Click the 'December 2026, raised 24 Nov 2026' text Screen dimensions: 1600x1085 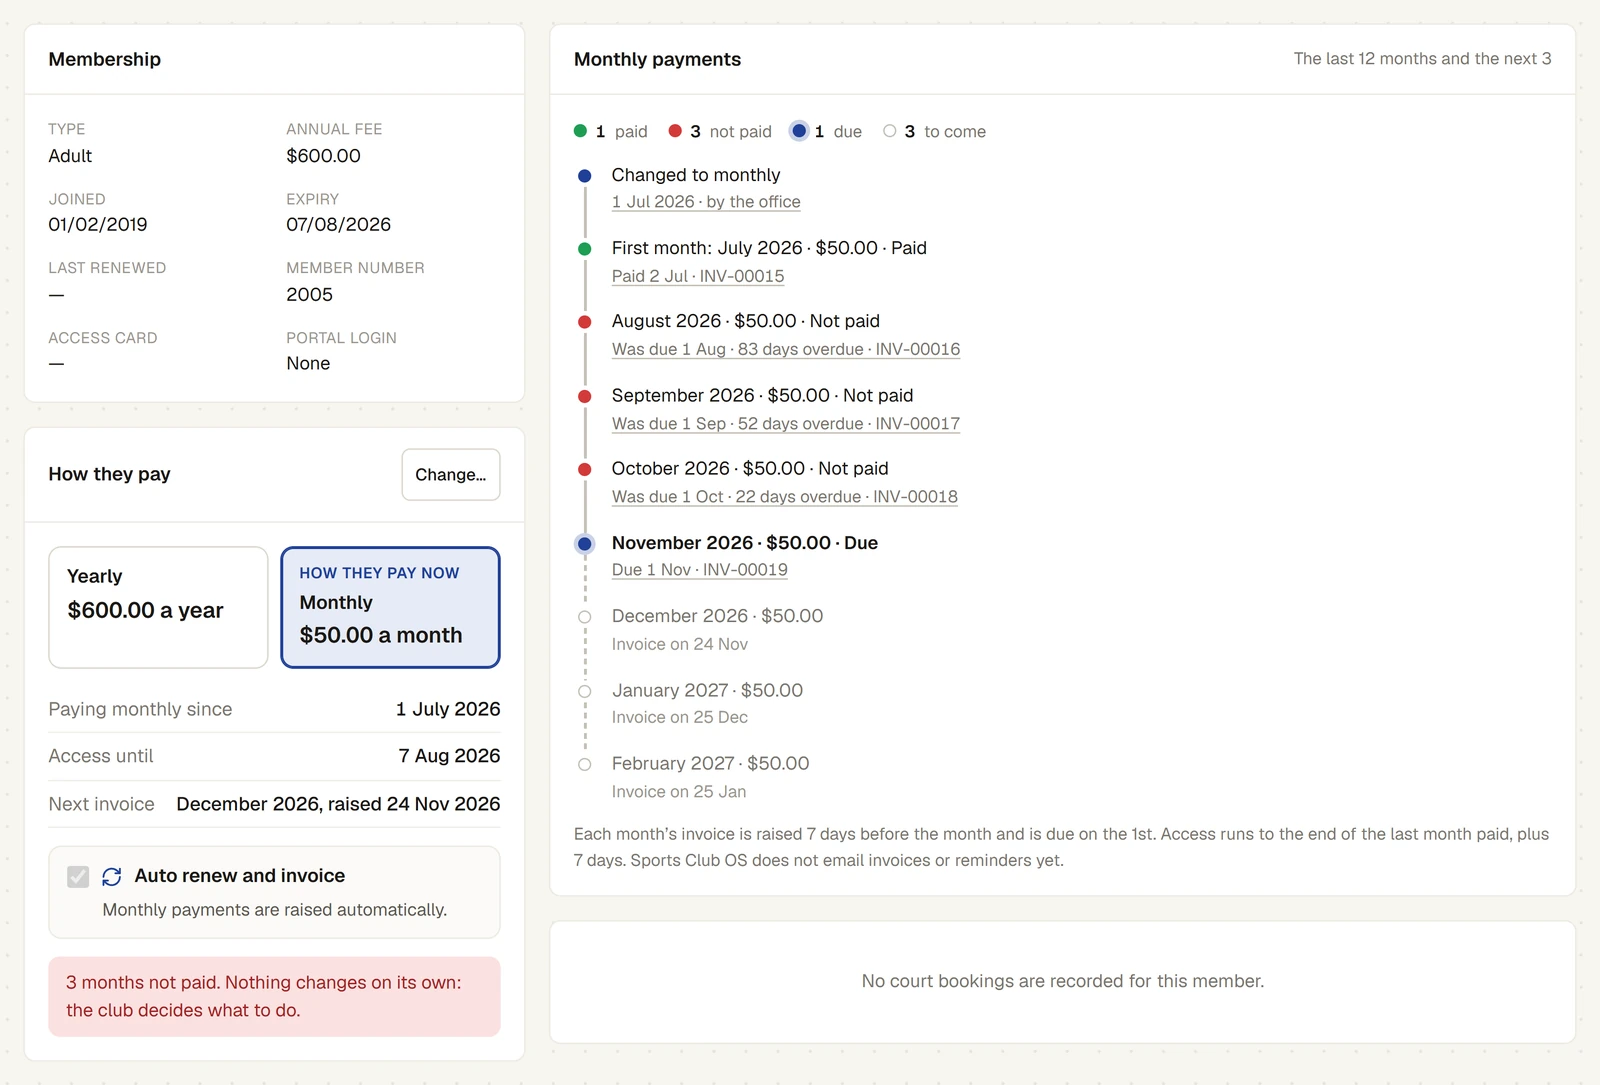coord(338,804)
